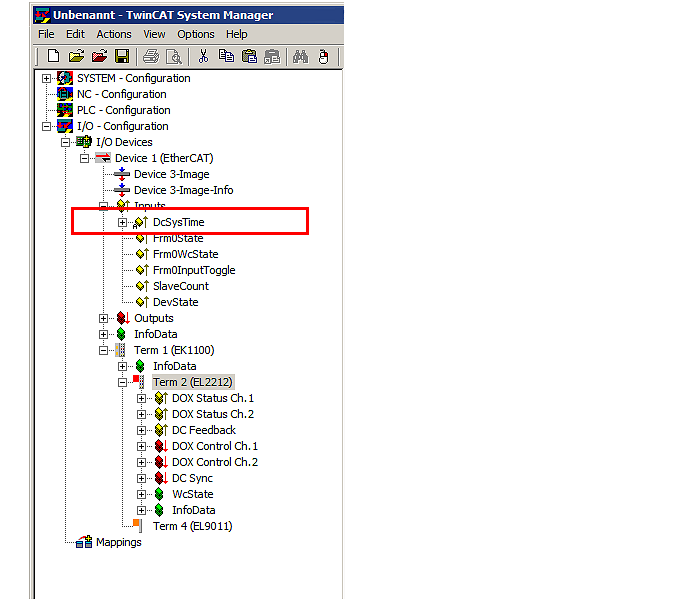Select the Frm0WcState variable
Image resolution: width=700 pixels, height=600 pixels.
[186, 254]
